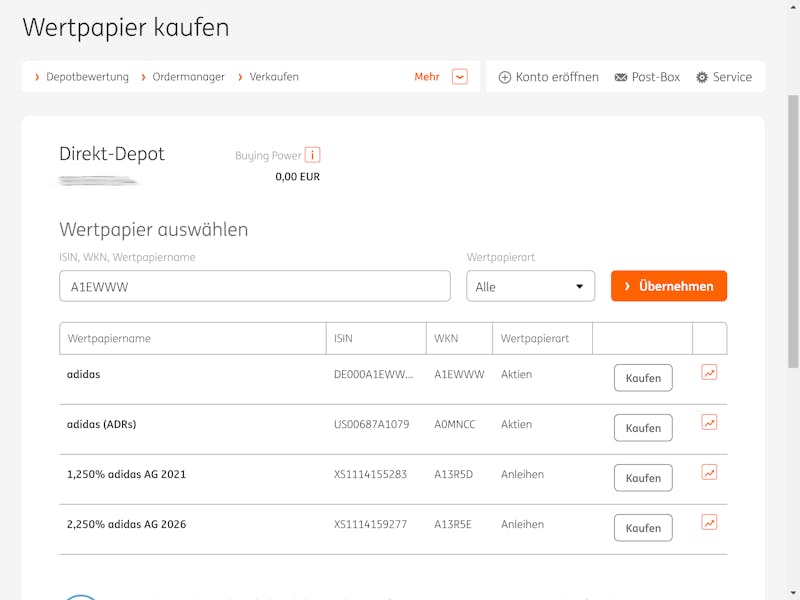This screenshot has width=800, height=600.
Task: Go to Depotbewertung
Action: [x=87, y=77]
